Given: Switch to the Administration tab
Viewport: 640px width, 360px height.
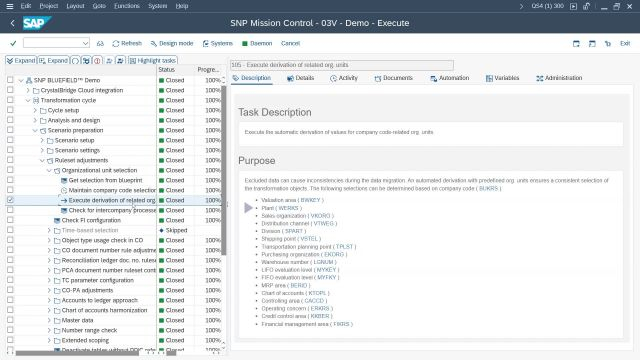Looking at the screenshot, I should 559,78.
